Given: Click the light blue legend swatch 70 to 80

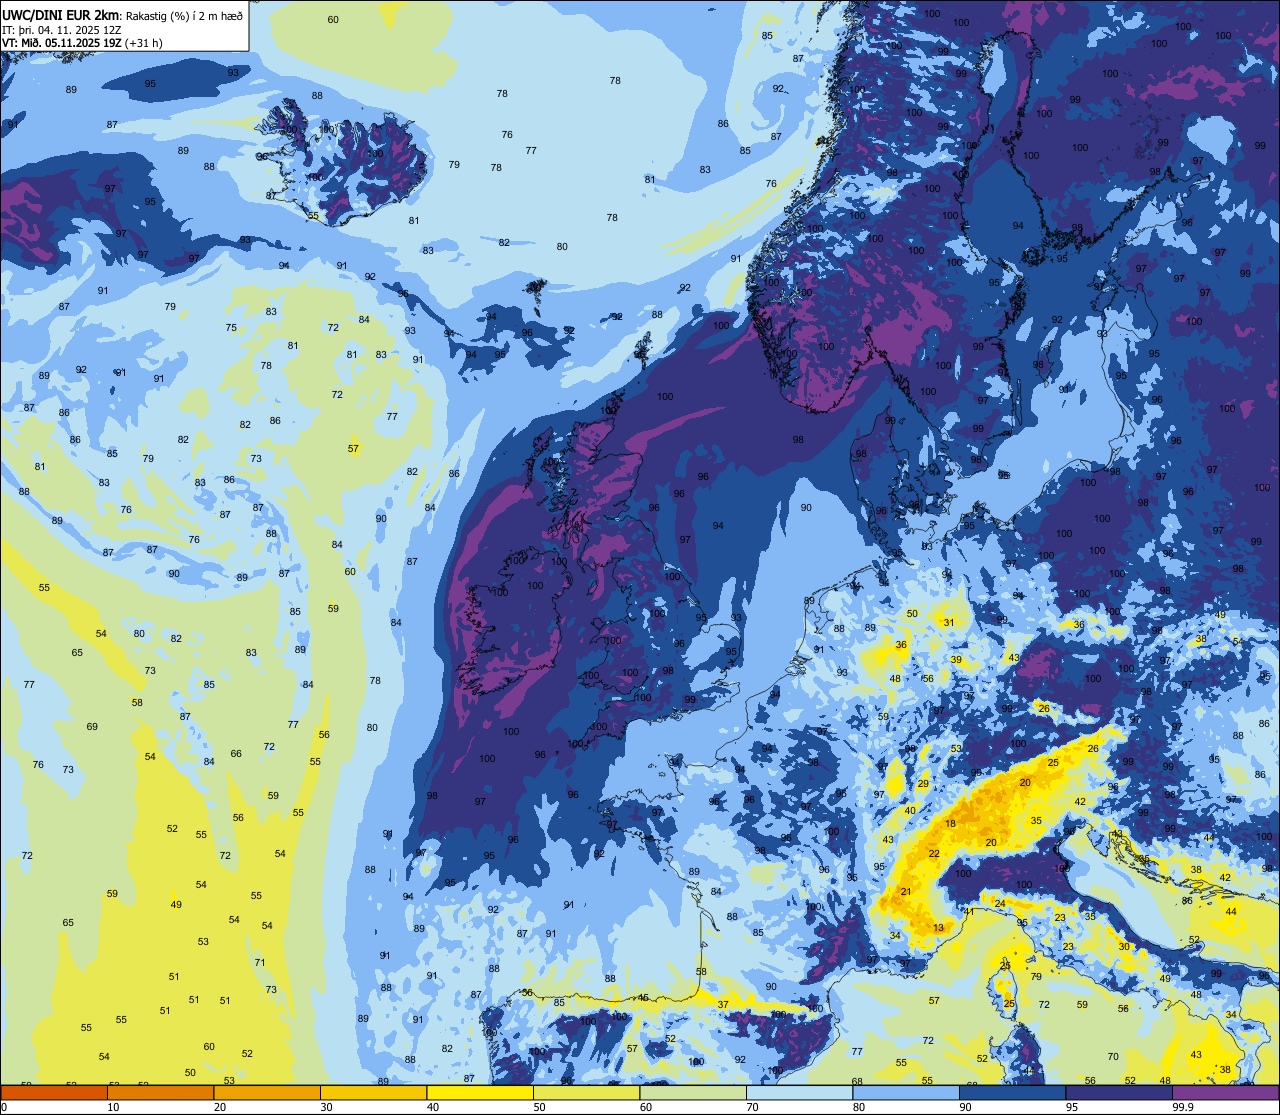Looking at the screenshot, I should tap(800, 1092).
